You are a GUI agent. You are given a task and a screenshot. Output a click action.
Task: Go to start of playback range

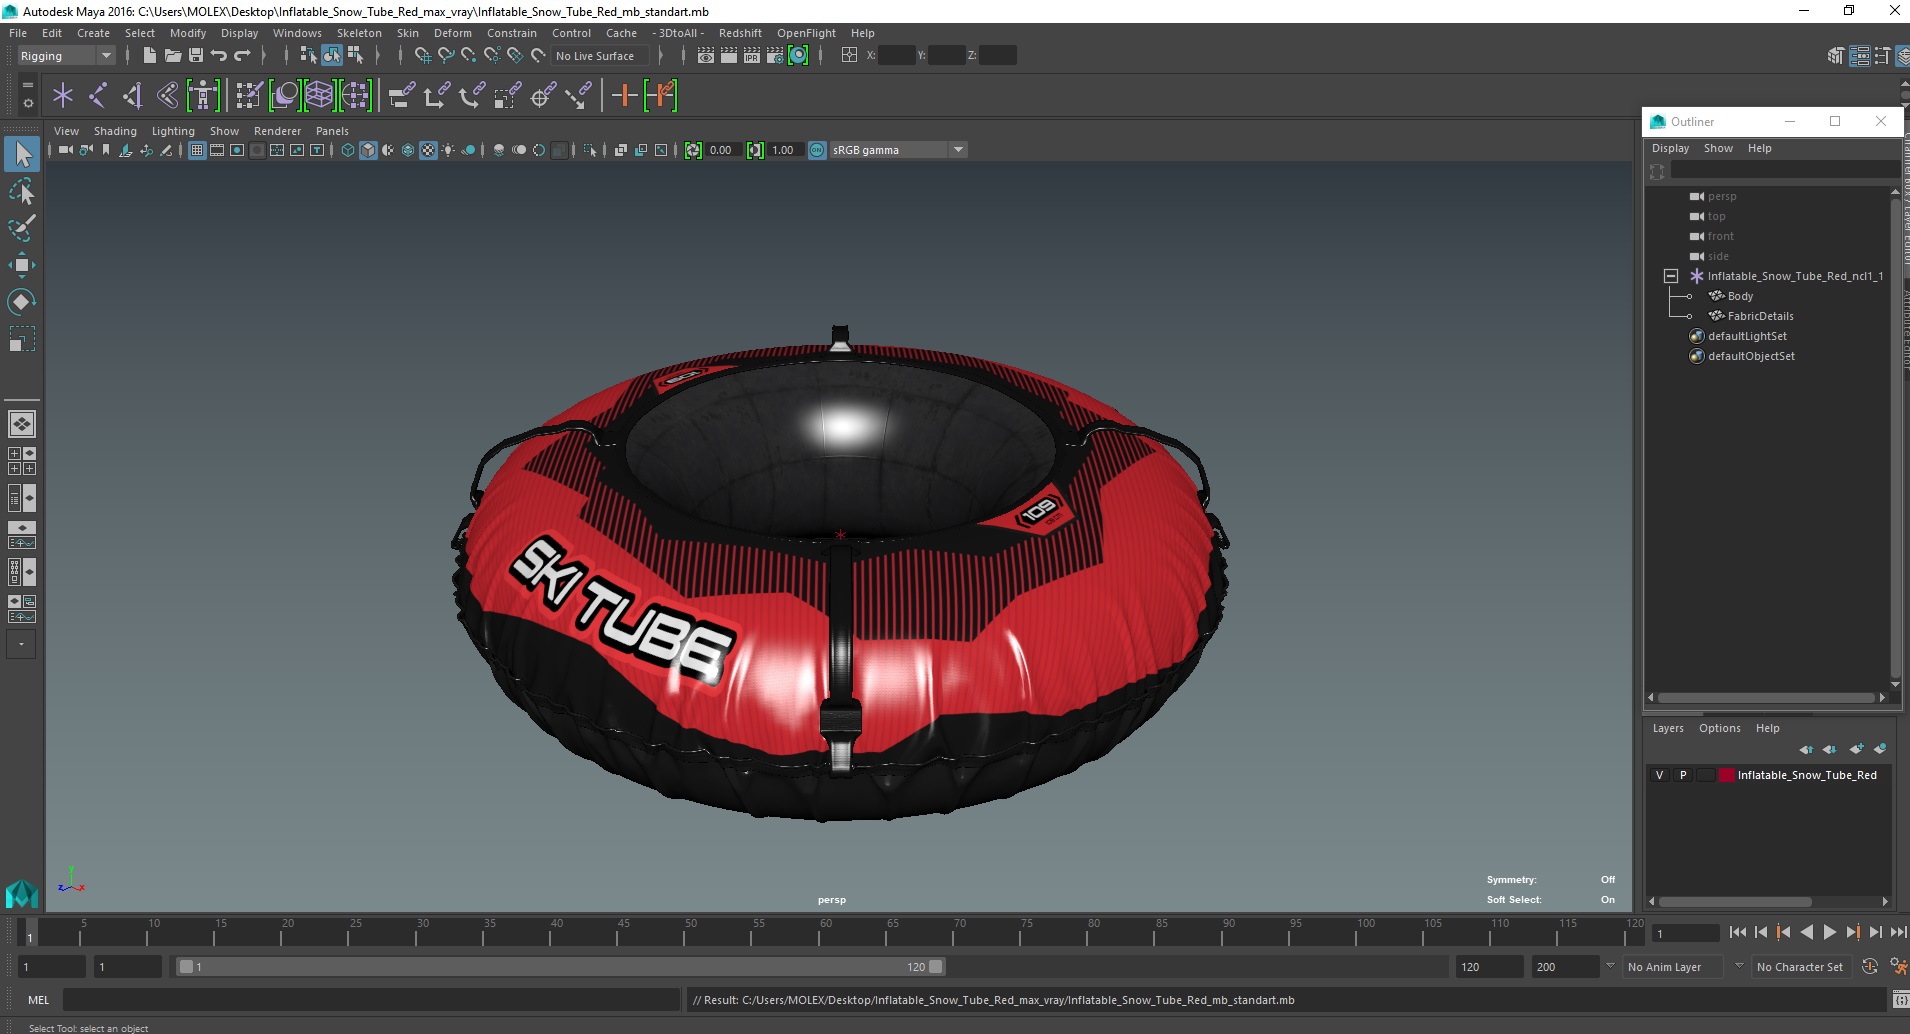1738,932
